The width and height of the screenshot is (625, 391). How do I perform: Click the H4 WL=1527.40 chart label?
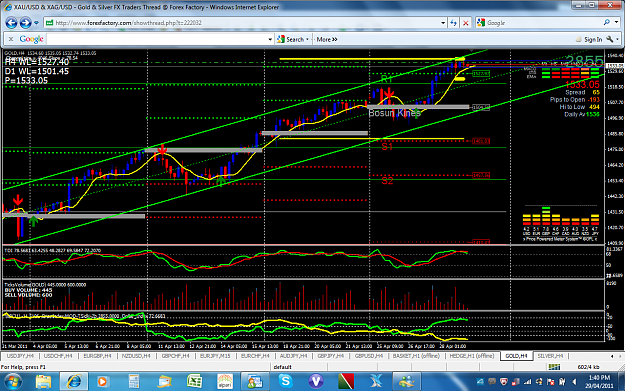pos(37,62)
